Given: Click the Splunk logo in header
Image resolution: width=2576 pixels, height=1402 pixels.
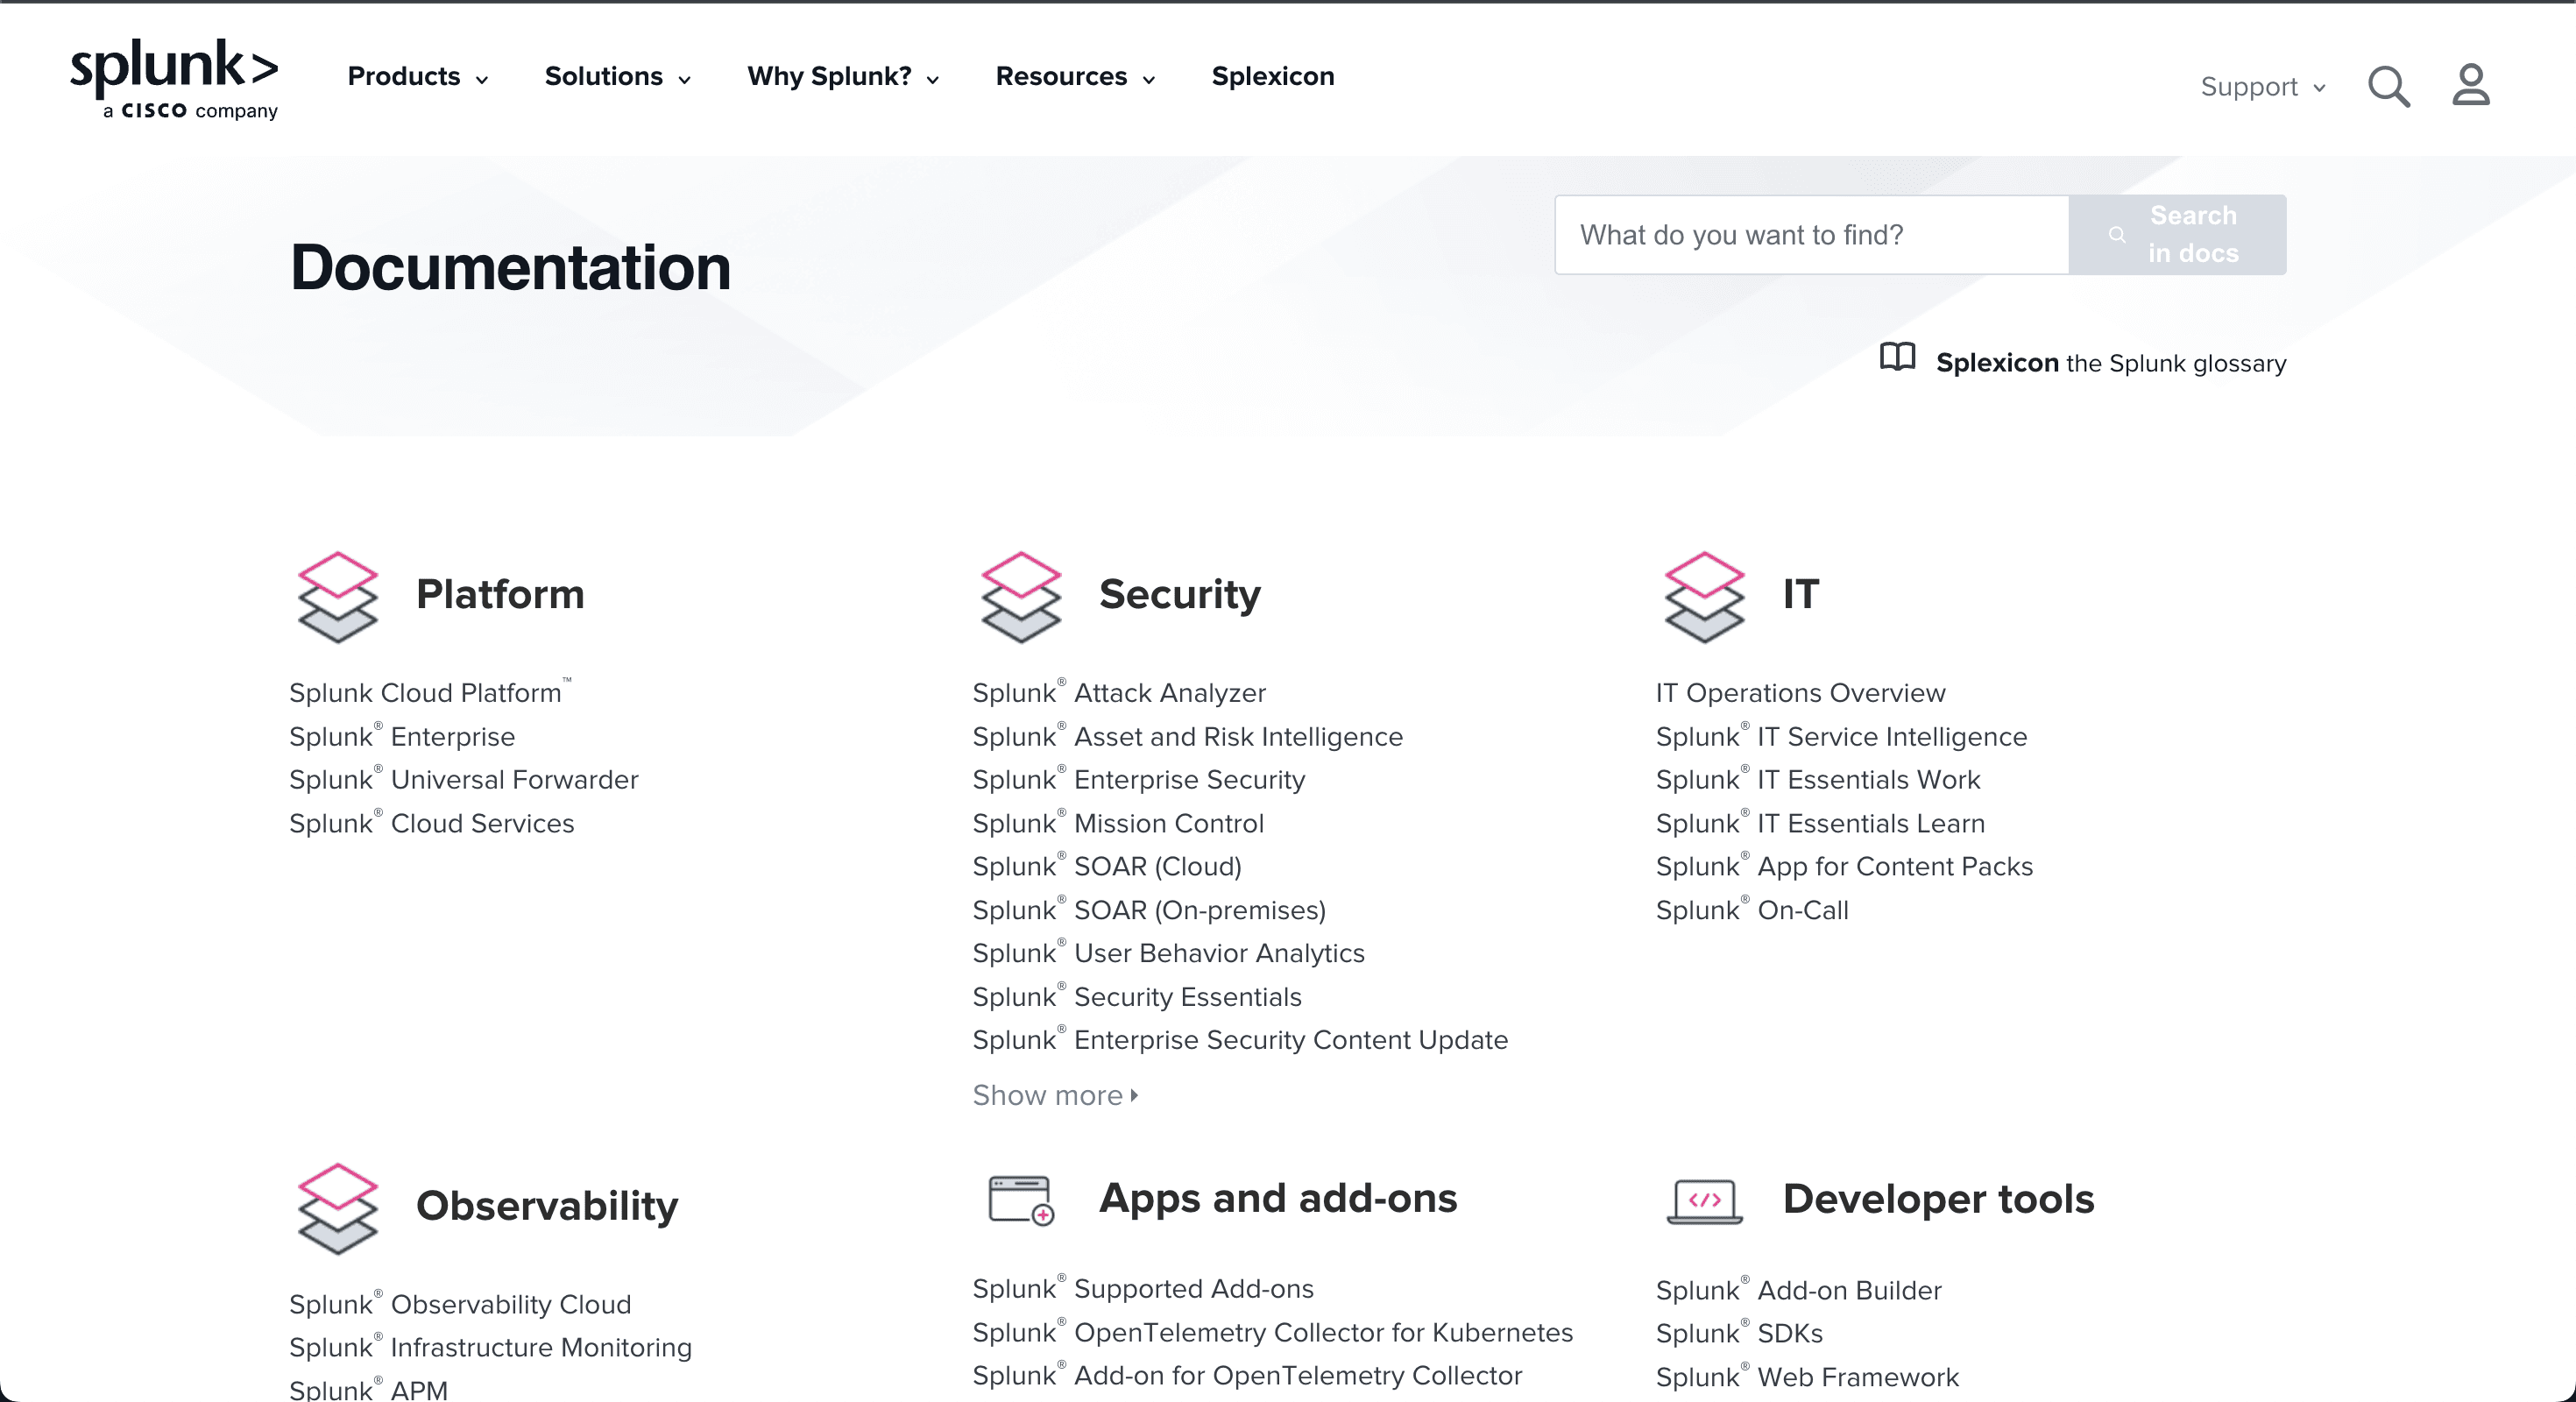Looking at the screenshot, I should 174,78.
